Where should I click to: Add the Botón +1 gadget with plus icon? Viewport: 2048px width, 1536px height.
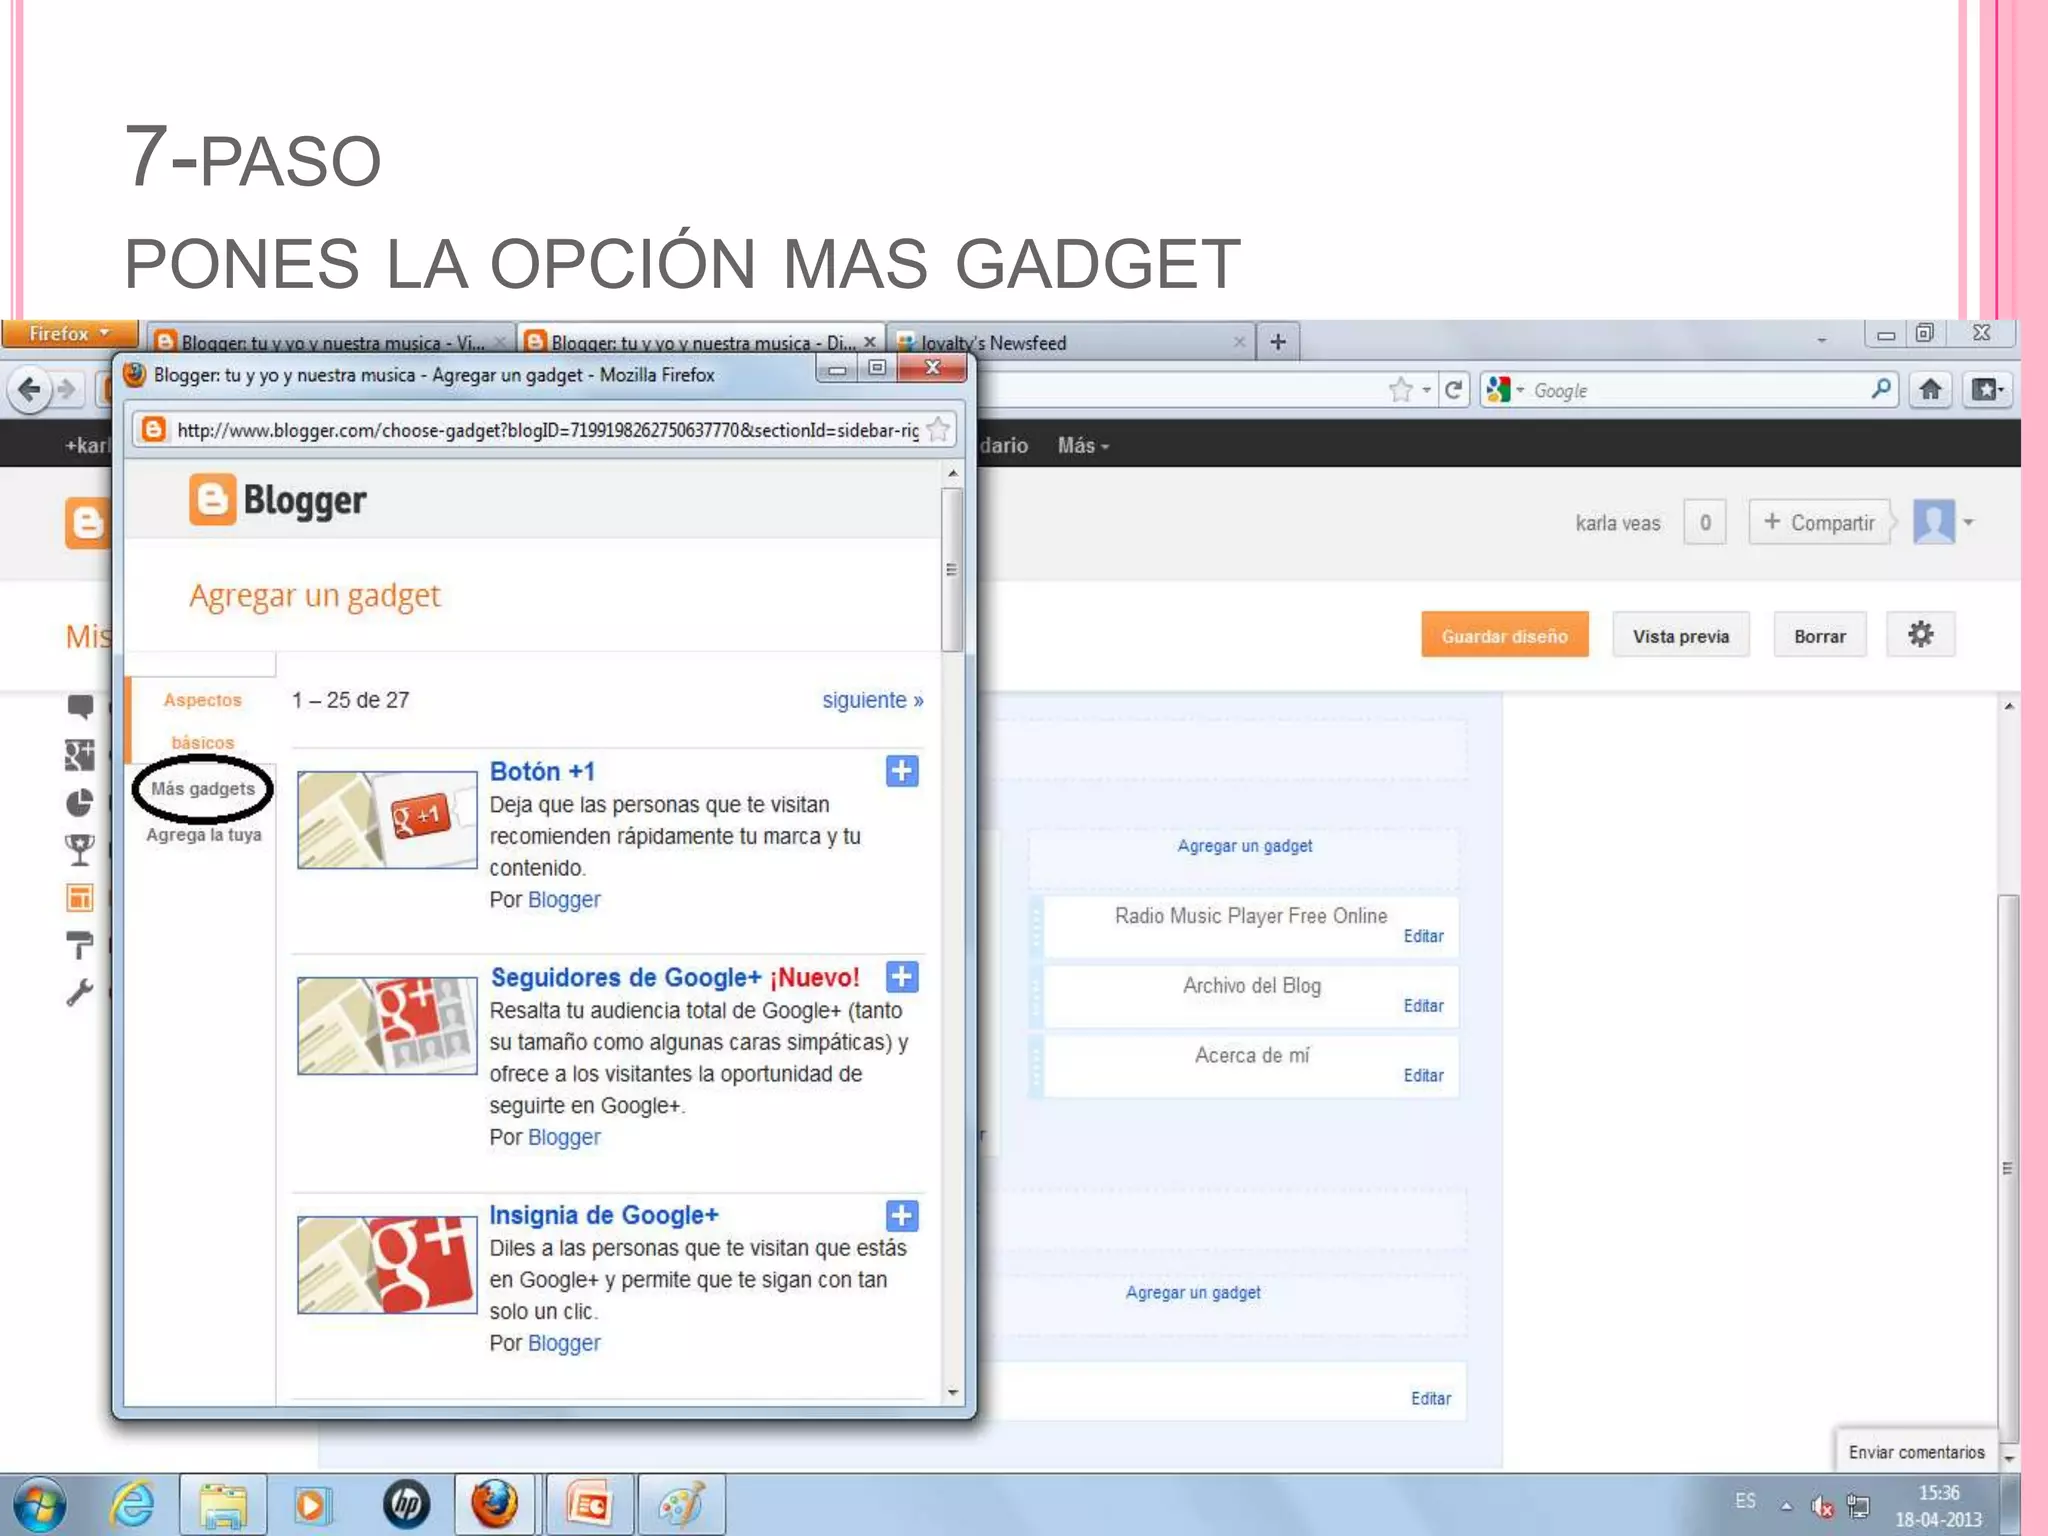(901, 771)
